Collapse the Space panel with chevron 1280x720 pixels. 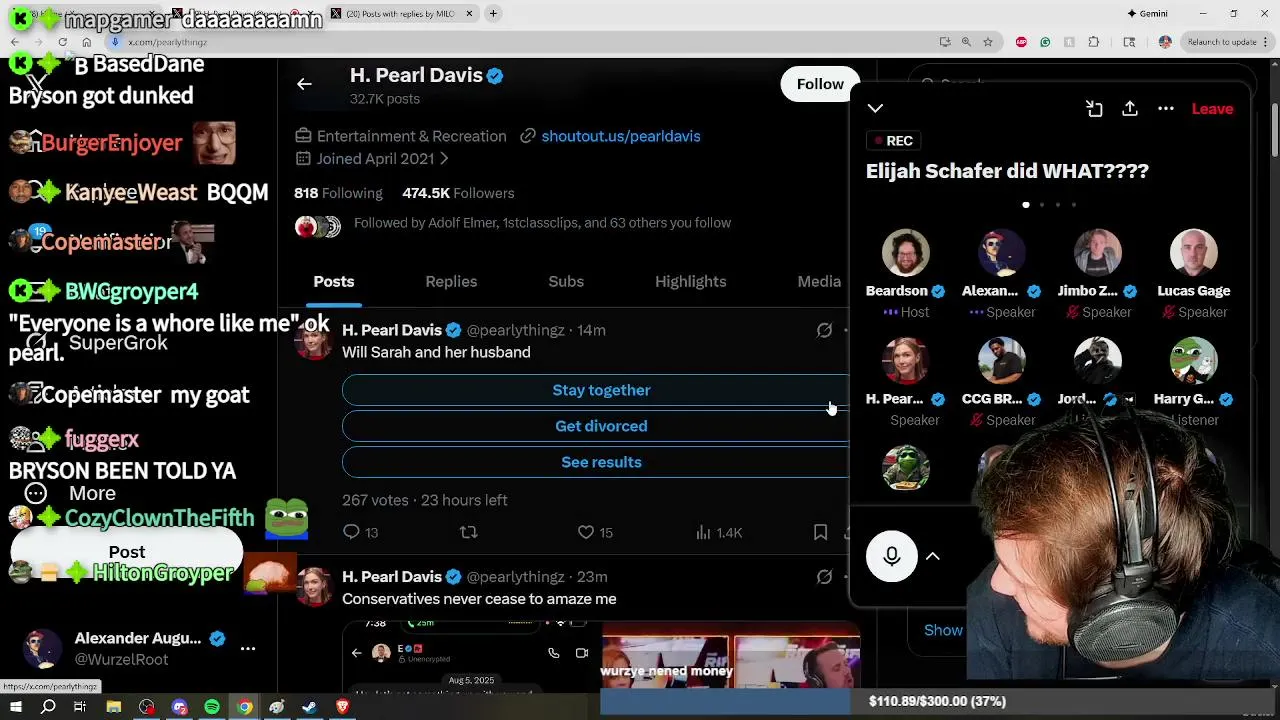click(875, 108)
